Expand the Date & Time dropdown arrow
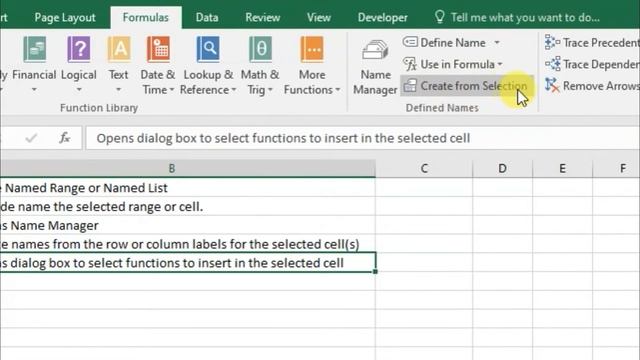This screenshot has width=640, height=360. click(172, 90)
